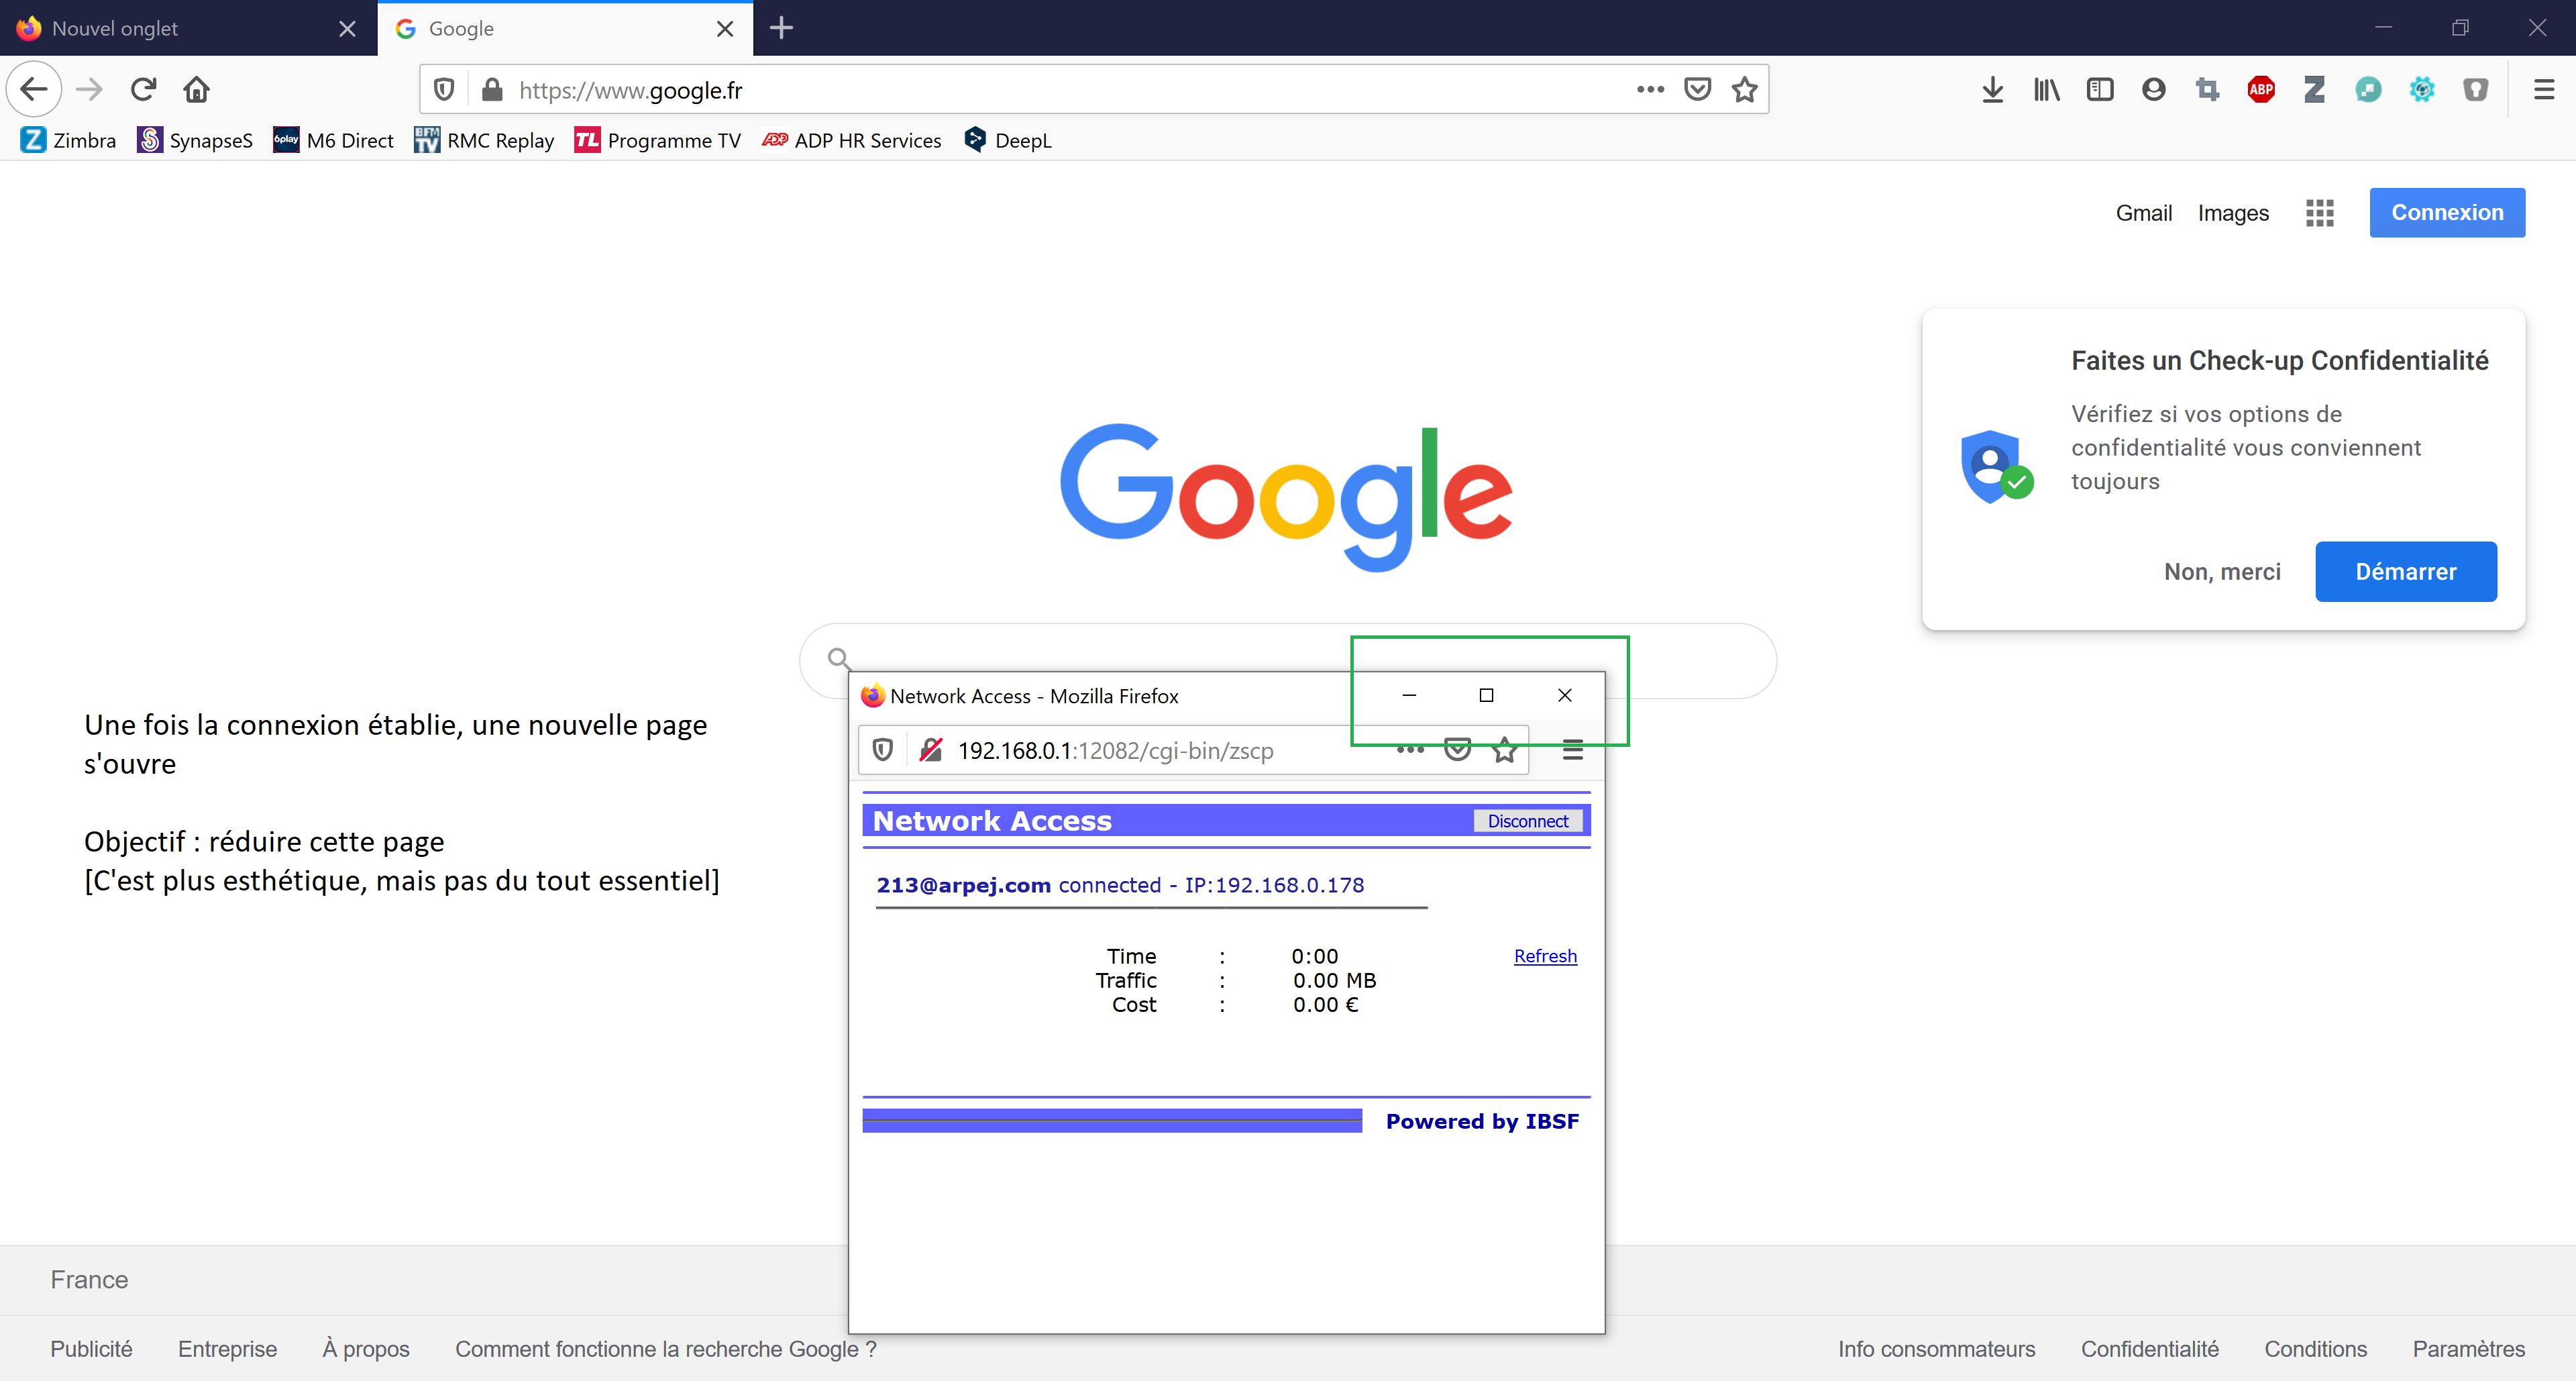Save google.fr page to Pocket
Image resolution: width=2576 pixels, height=1381 pixels.
pyautogui.click(x=1697, y=90)
